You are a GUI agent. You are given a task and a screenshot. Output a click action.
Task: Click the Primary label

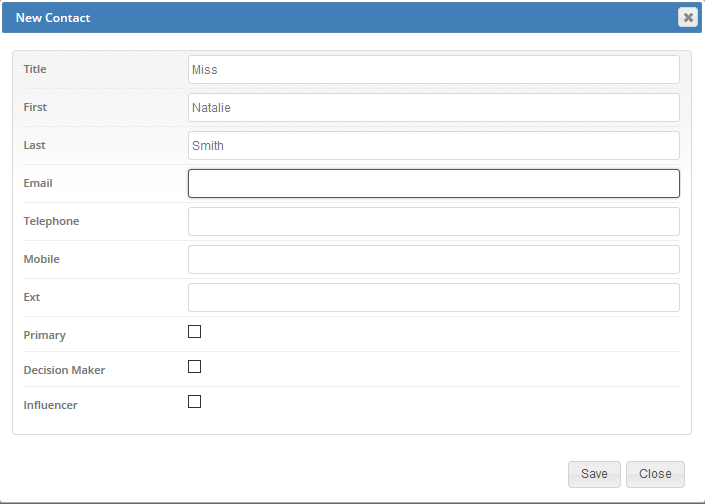pos(45,335)
